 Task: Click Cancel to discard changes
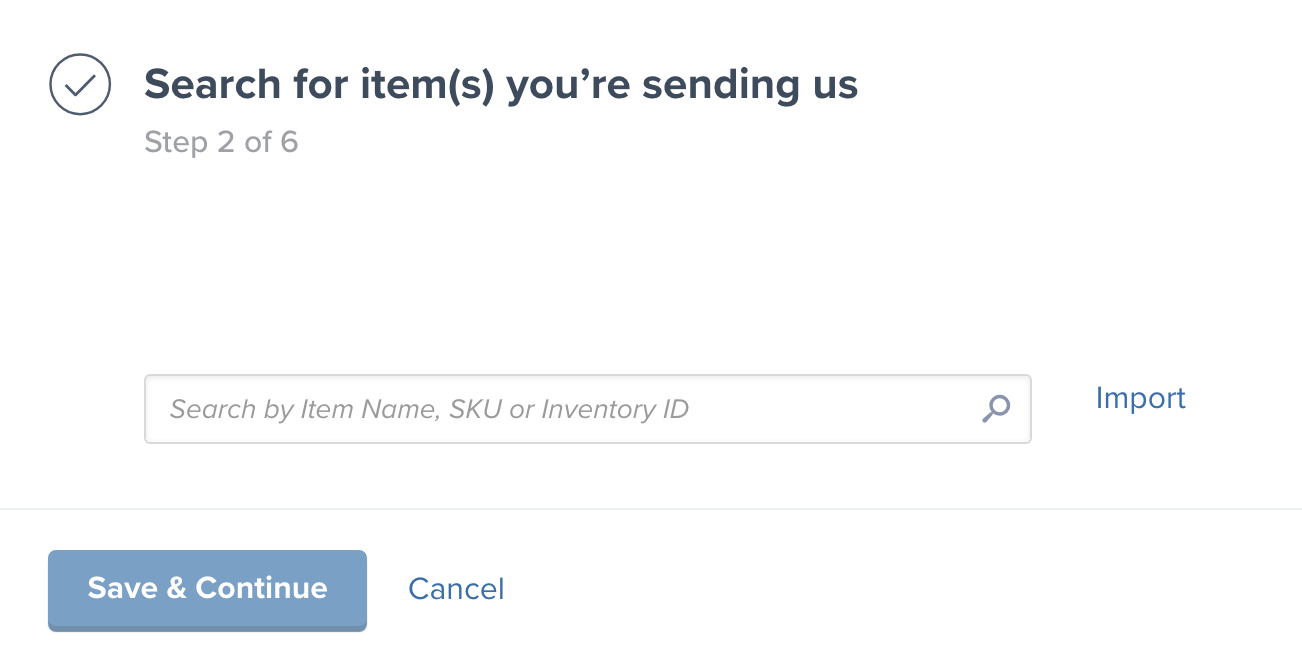456,589
